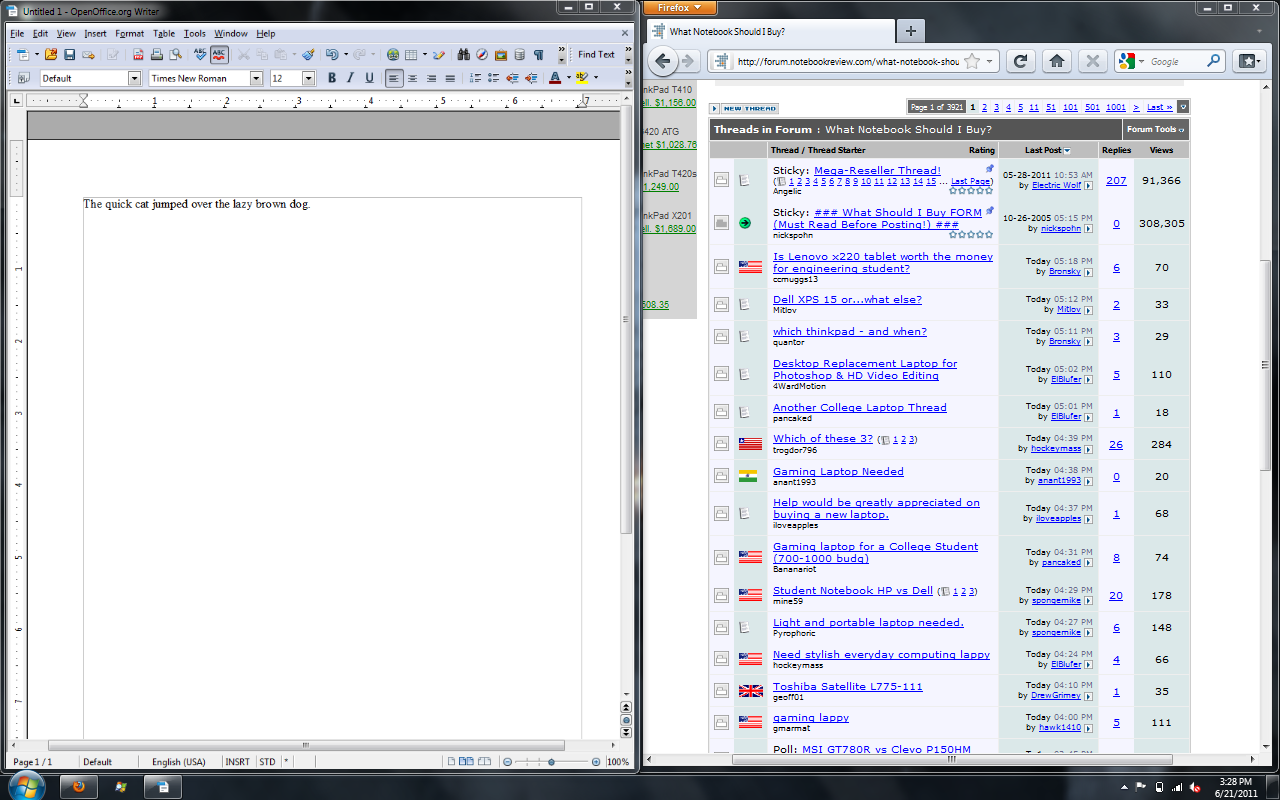Insert a Hyperlink using the globe icon
The image size is (1280, 800).
393,55
